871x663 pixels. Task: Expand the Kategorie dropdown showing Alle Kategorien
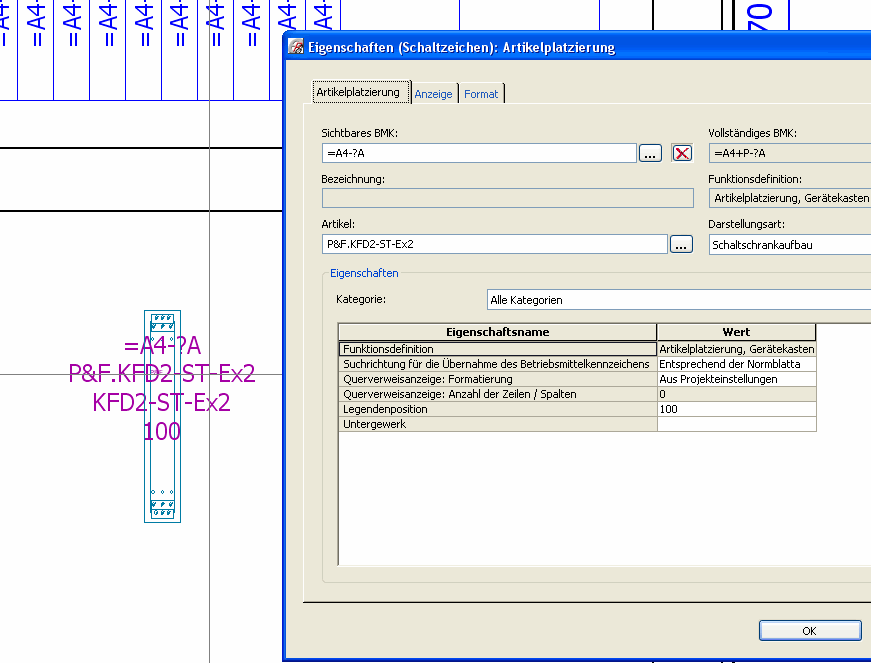(x=678, y=300)
